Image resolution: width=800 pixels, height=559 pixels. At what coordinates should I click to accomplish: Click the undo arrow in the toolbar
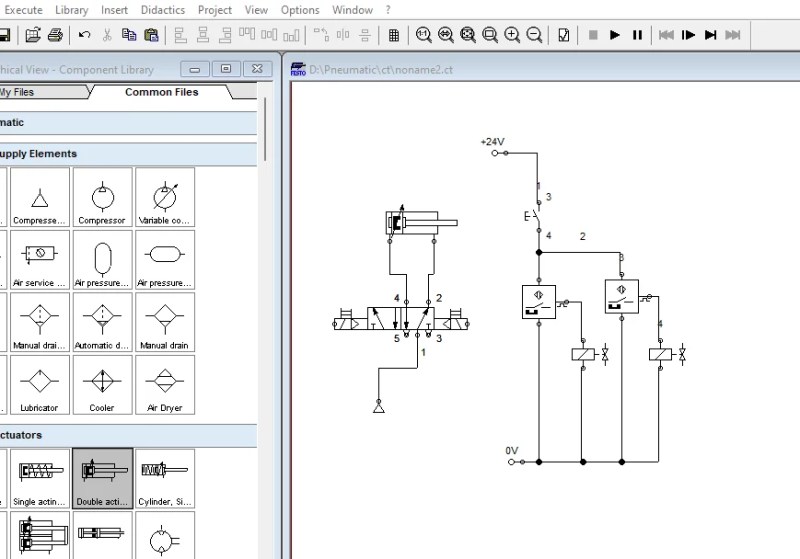(x=85, y=35)
